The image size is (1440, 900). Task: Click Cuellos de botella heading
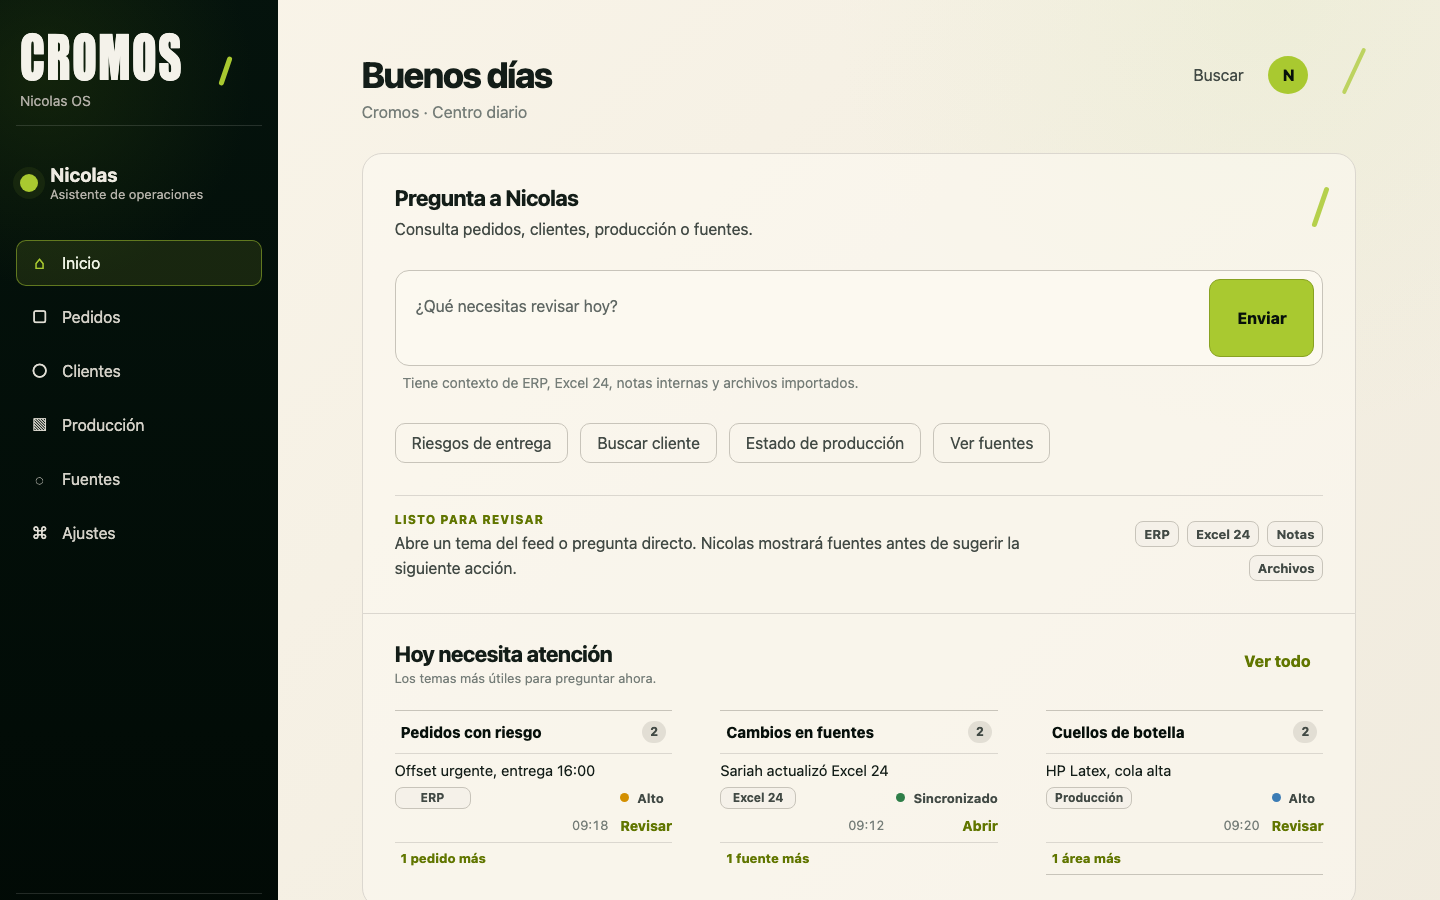coord(1118,732)
